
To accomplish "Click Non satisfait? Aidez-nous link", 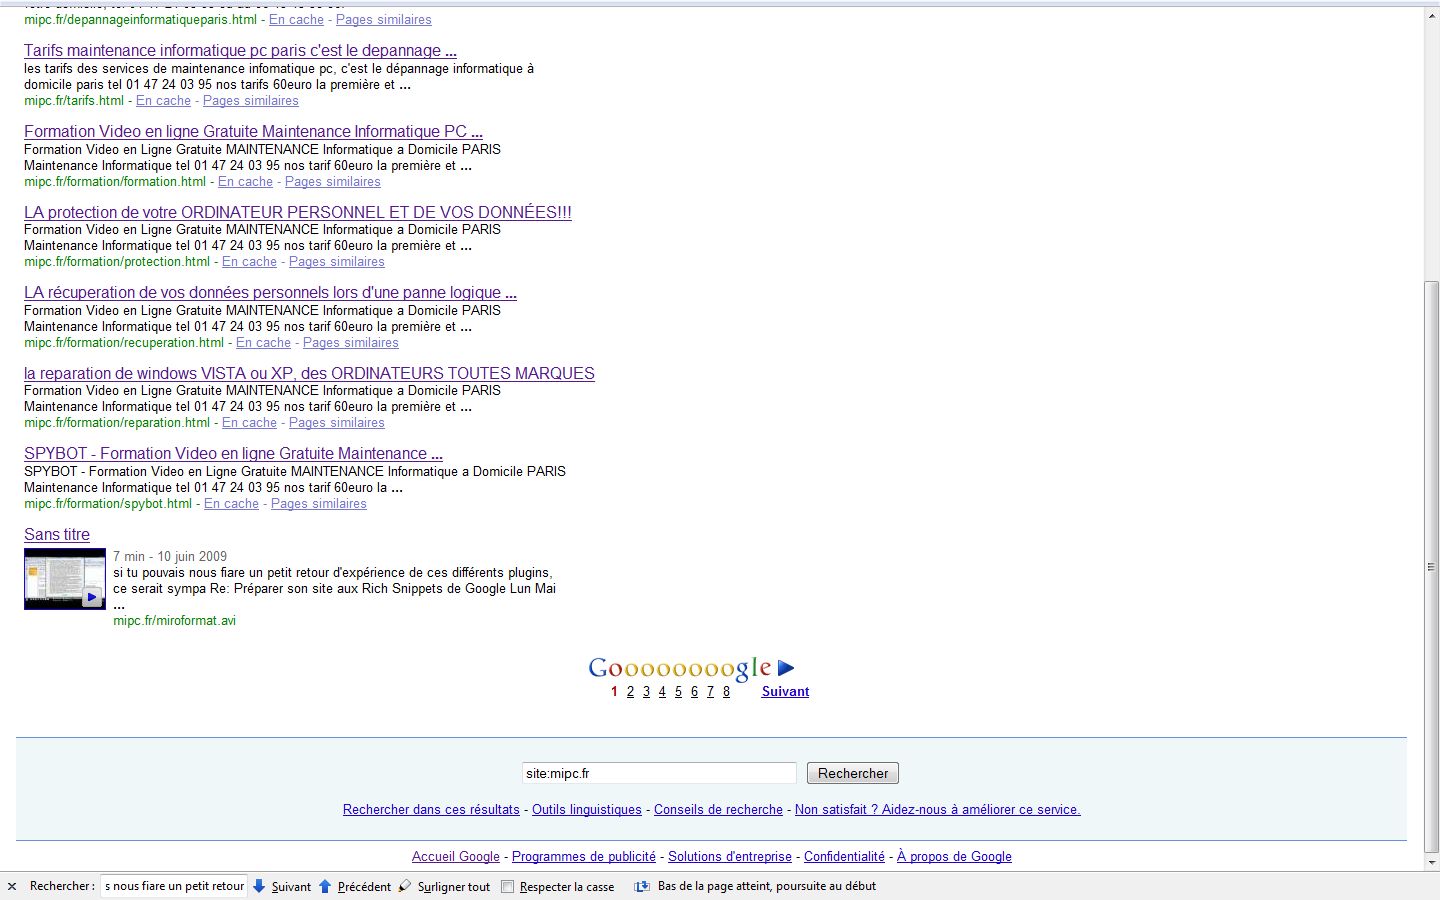I will (937, 810).
